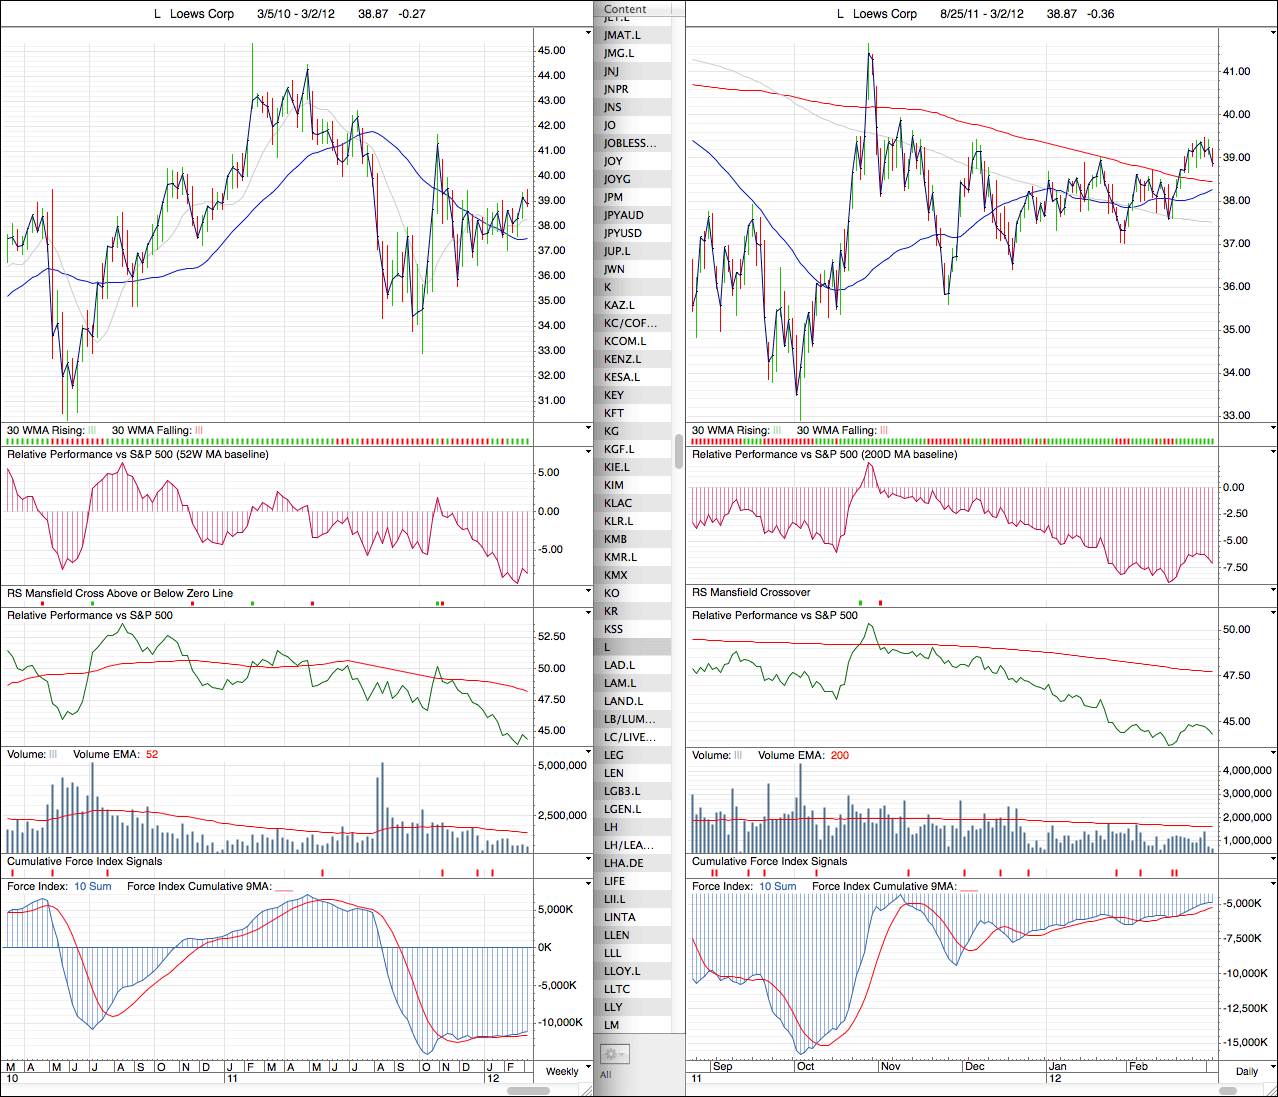Choose LEN from the ticker list
Image resolution: width=1278 pixels, height=1097 pixels.
[613, 773]
